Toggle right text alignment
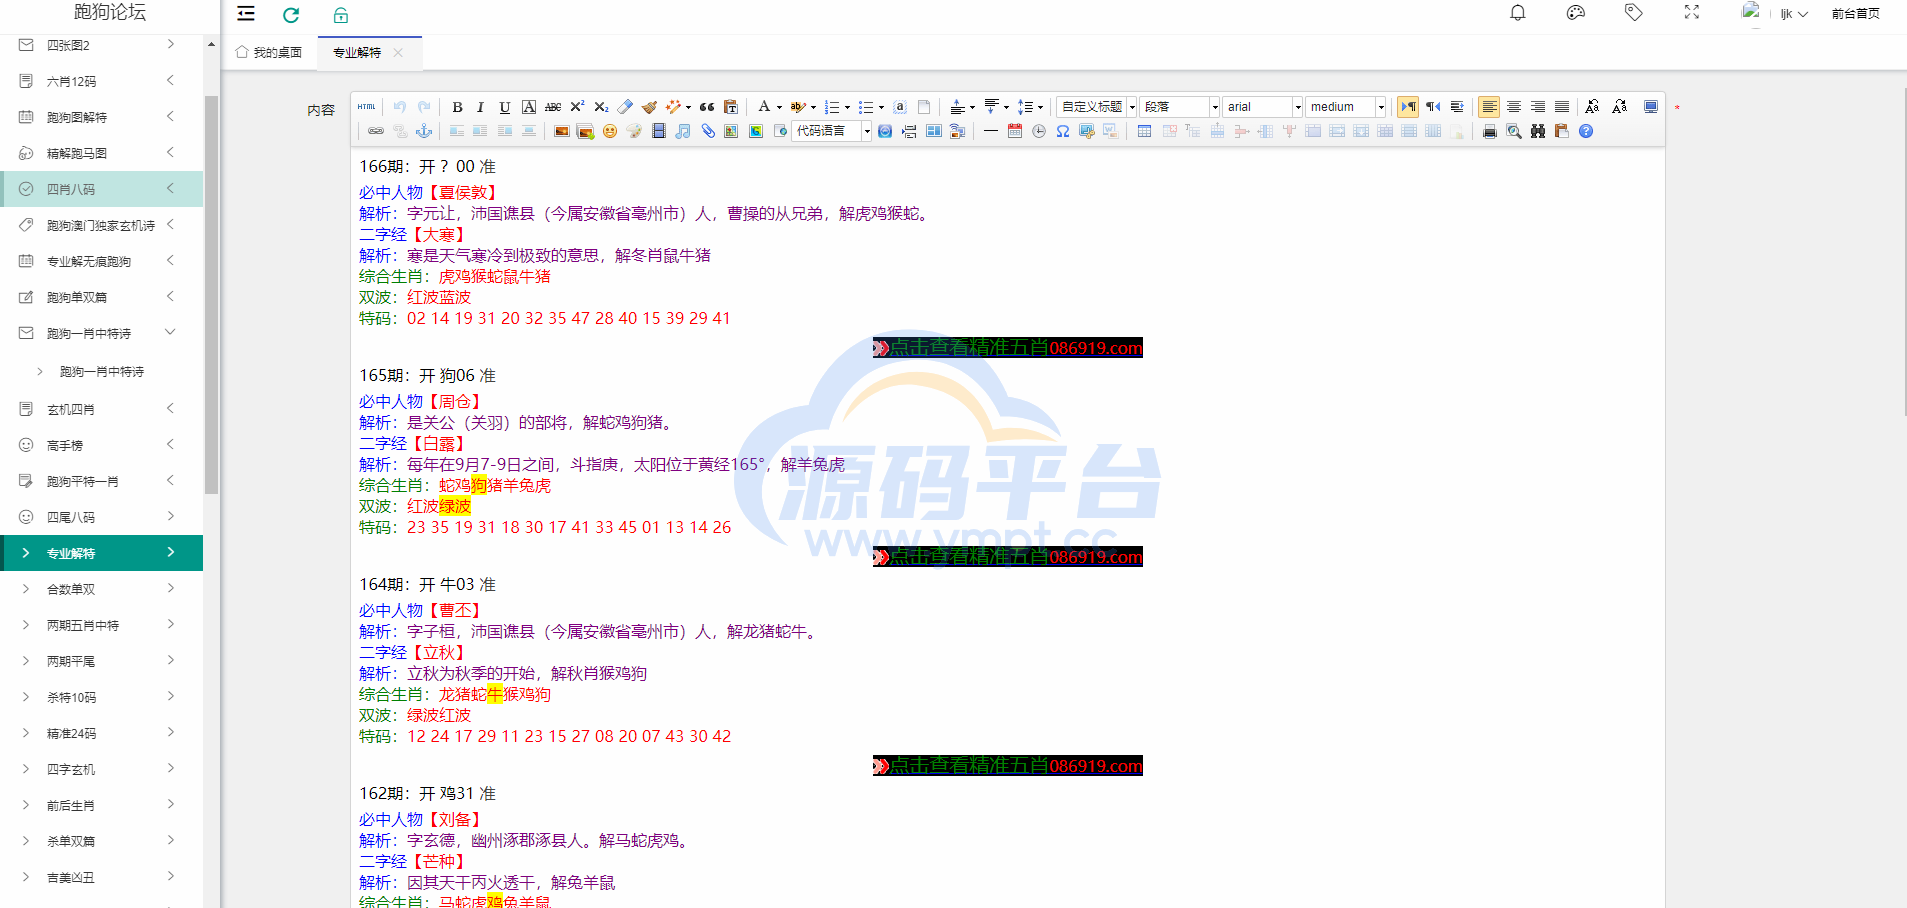 (1538, 107)
